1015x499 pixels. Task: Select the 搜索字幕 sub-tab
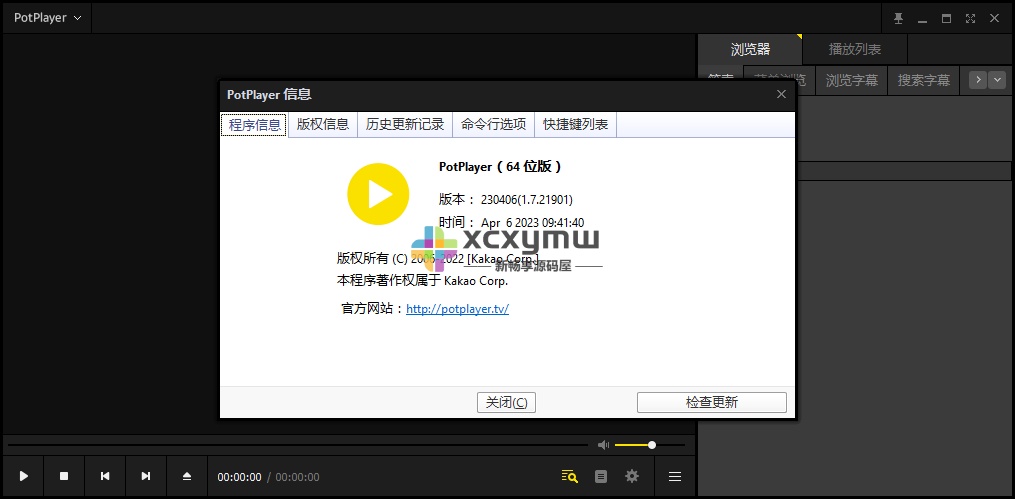[924, 80]
